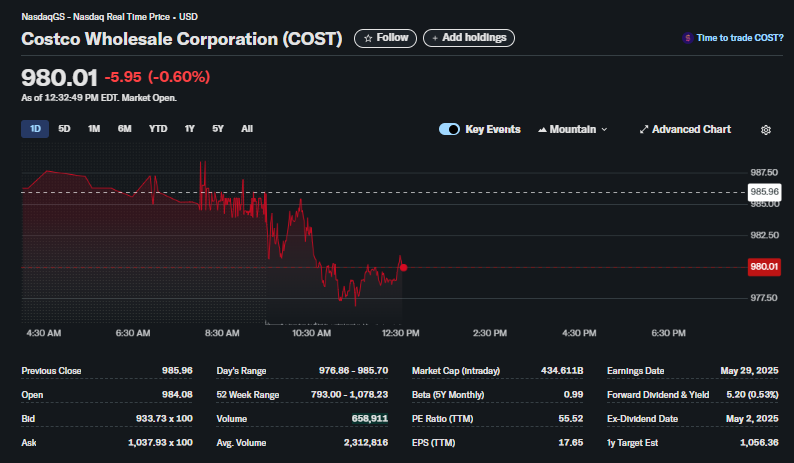Switch to the 1M range tab
Viewport: 794px width, 463px height.
(94, 129)
